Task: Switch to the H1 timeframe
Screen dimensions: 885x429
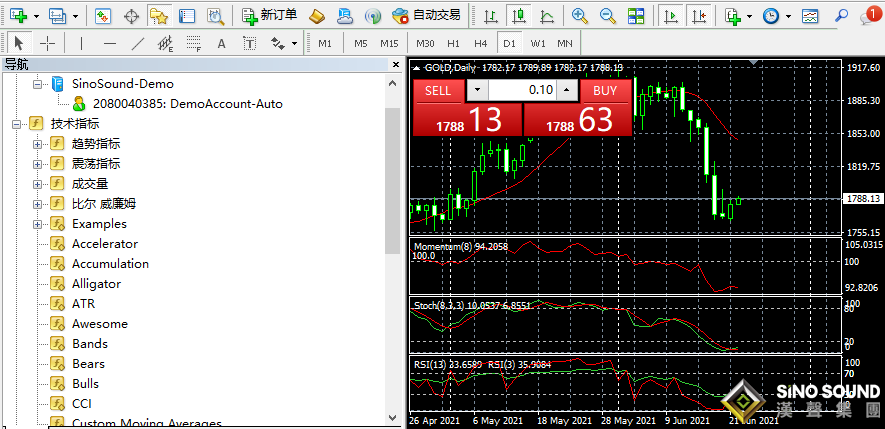Action: [x=453, y=43]
